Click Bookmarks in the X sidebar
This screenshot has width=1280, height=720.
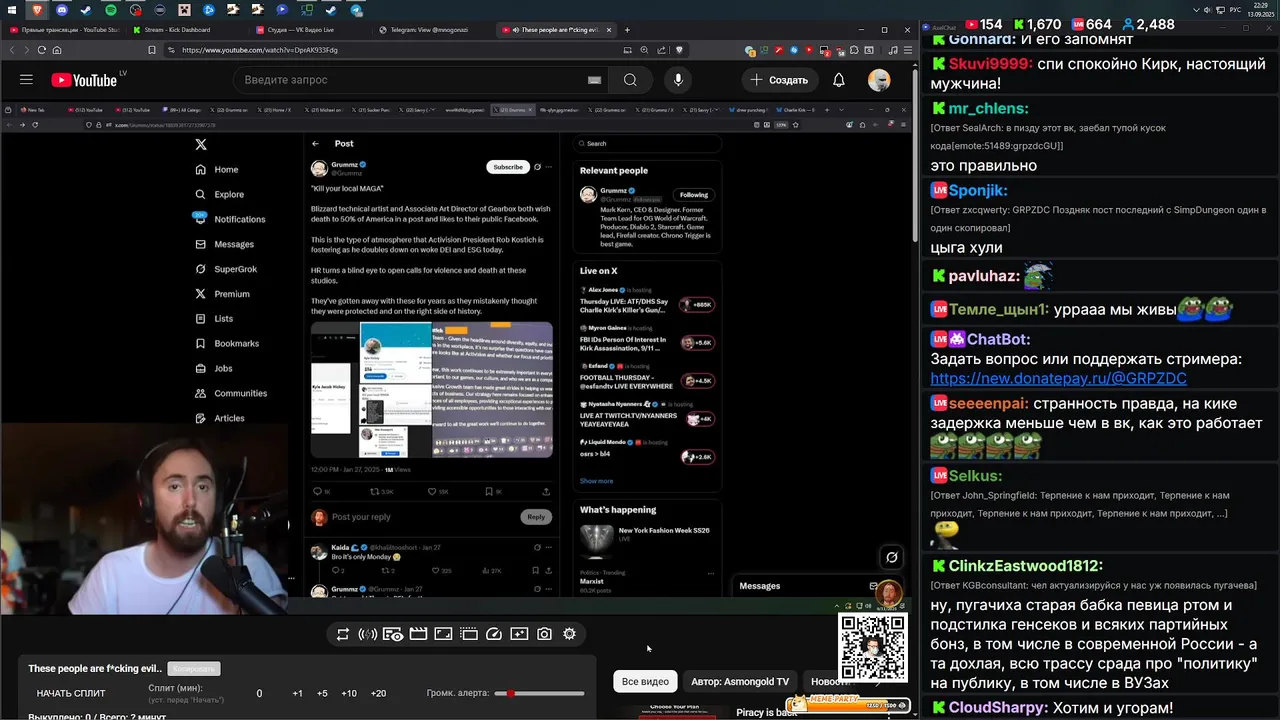pyautogui.click(x=227, y=343)
